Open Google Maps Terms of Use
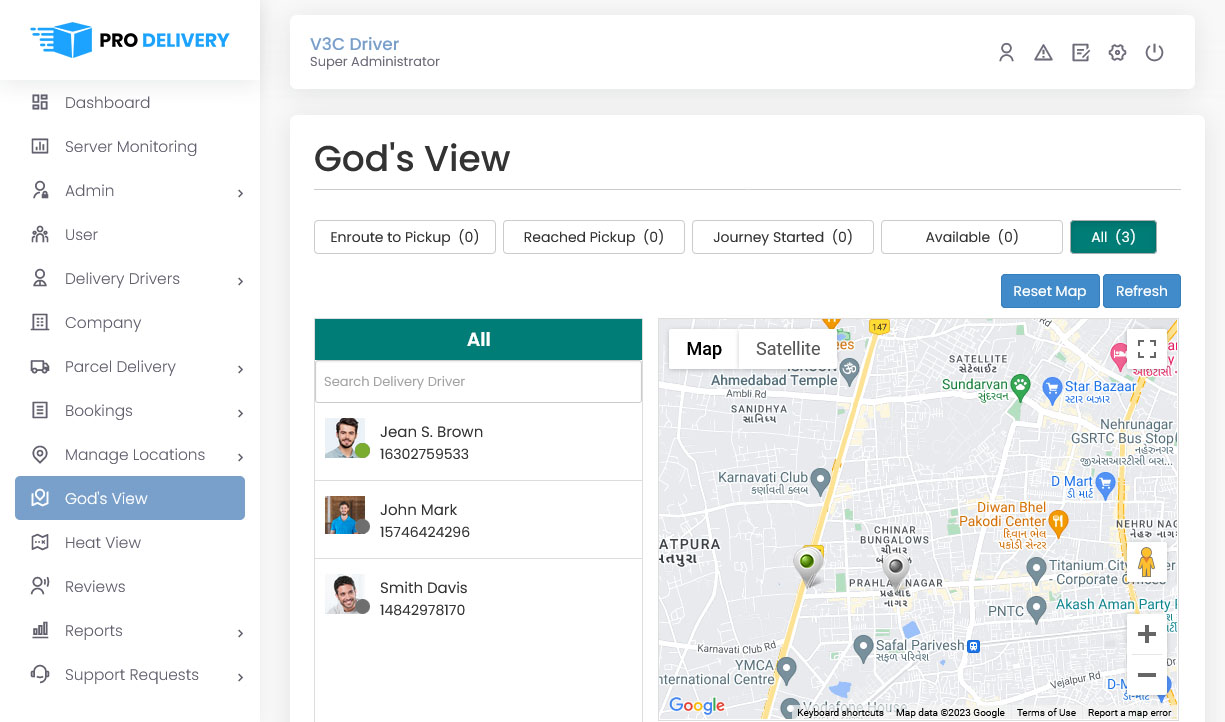This screenshot has width=1225, height=722. point(1046,713)
